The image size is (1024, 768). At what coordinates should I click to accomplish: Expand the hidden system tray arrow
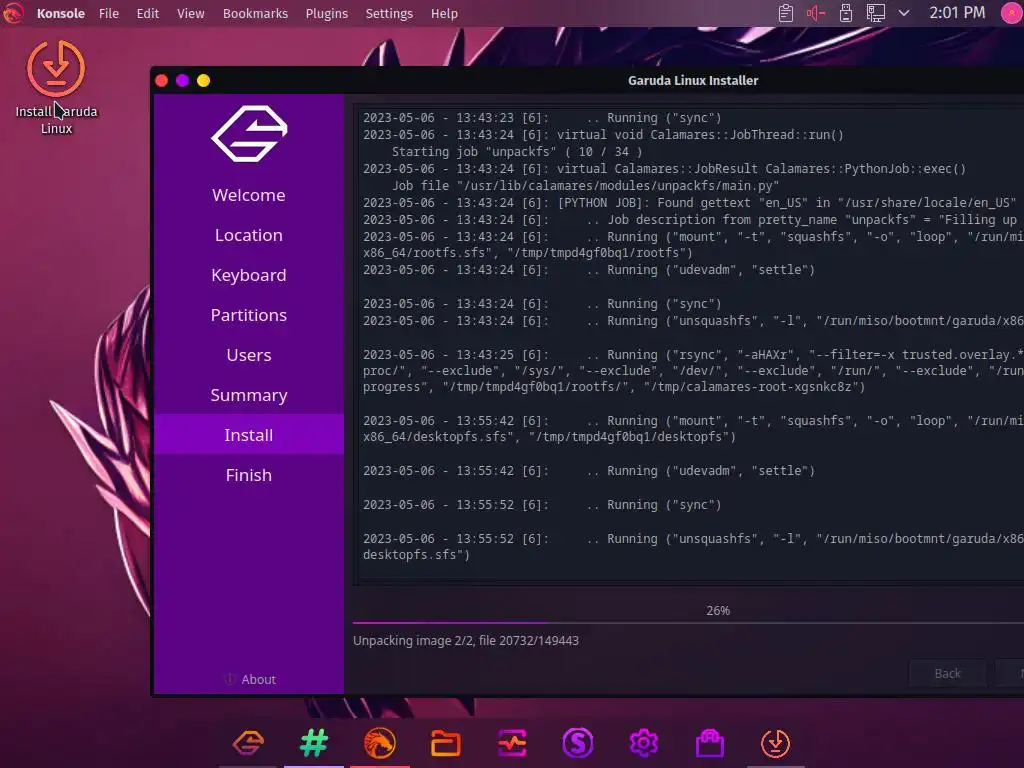904,13
